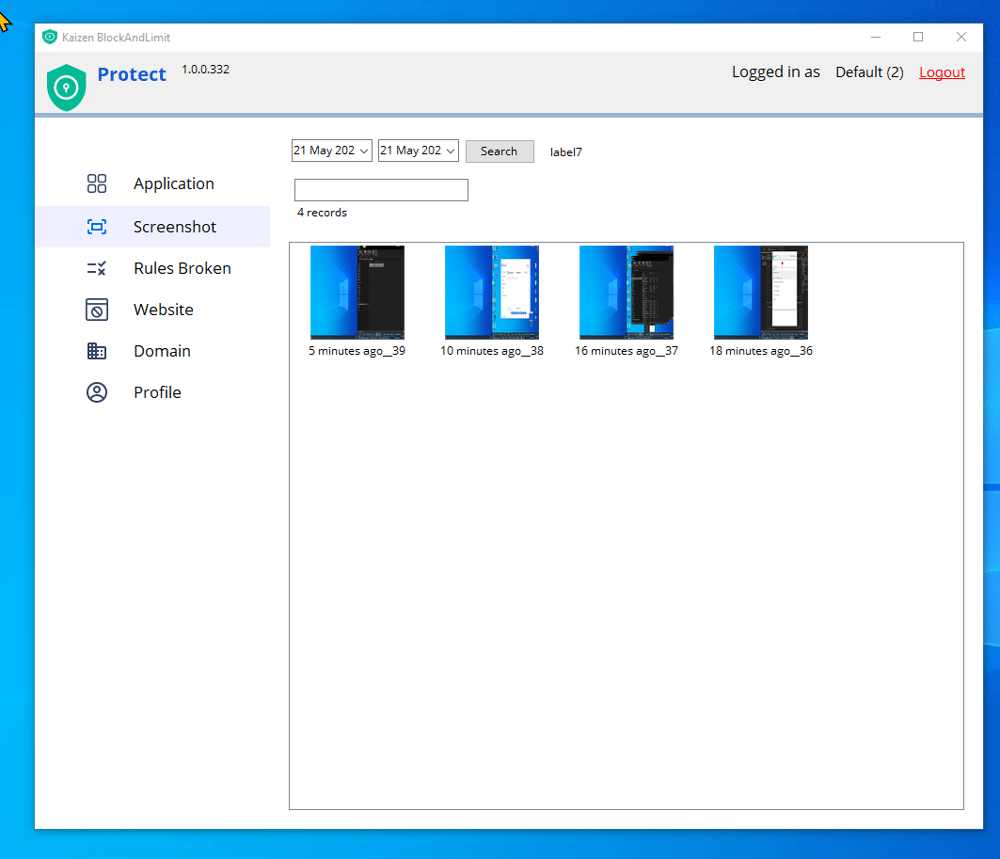Image resolution: width=1000 pixels, height=859 pixels.
Task: Expand the end date dropdown
Action: point(450,151)
